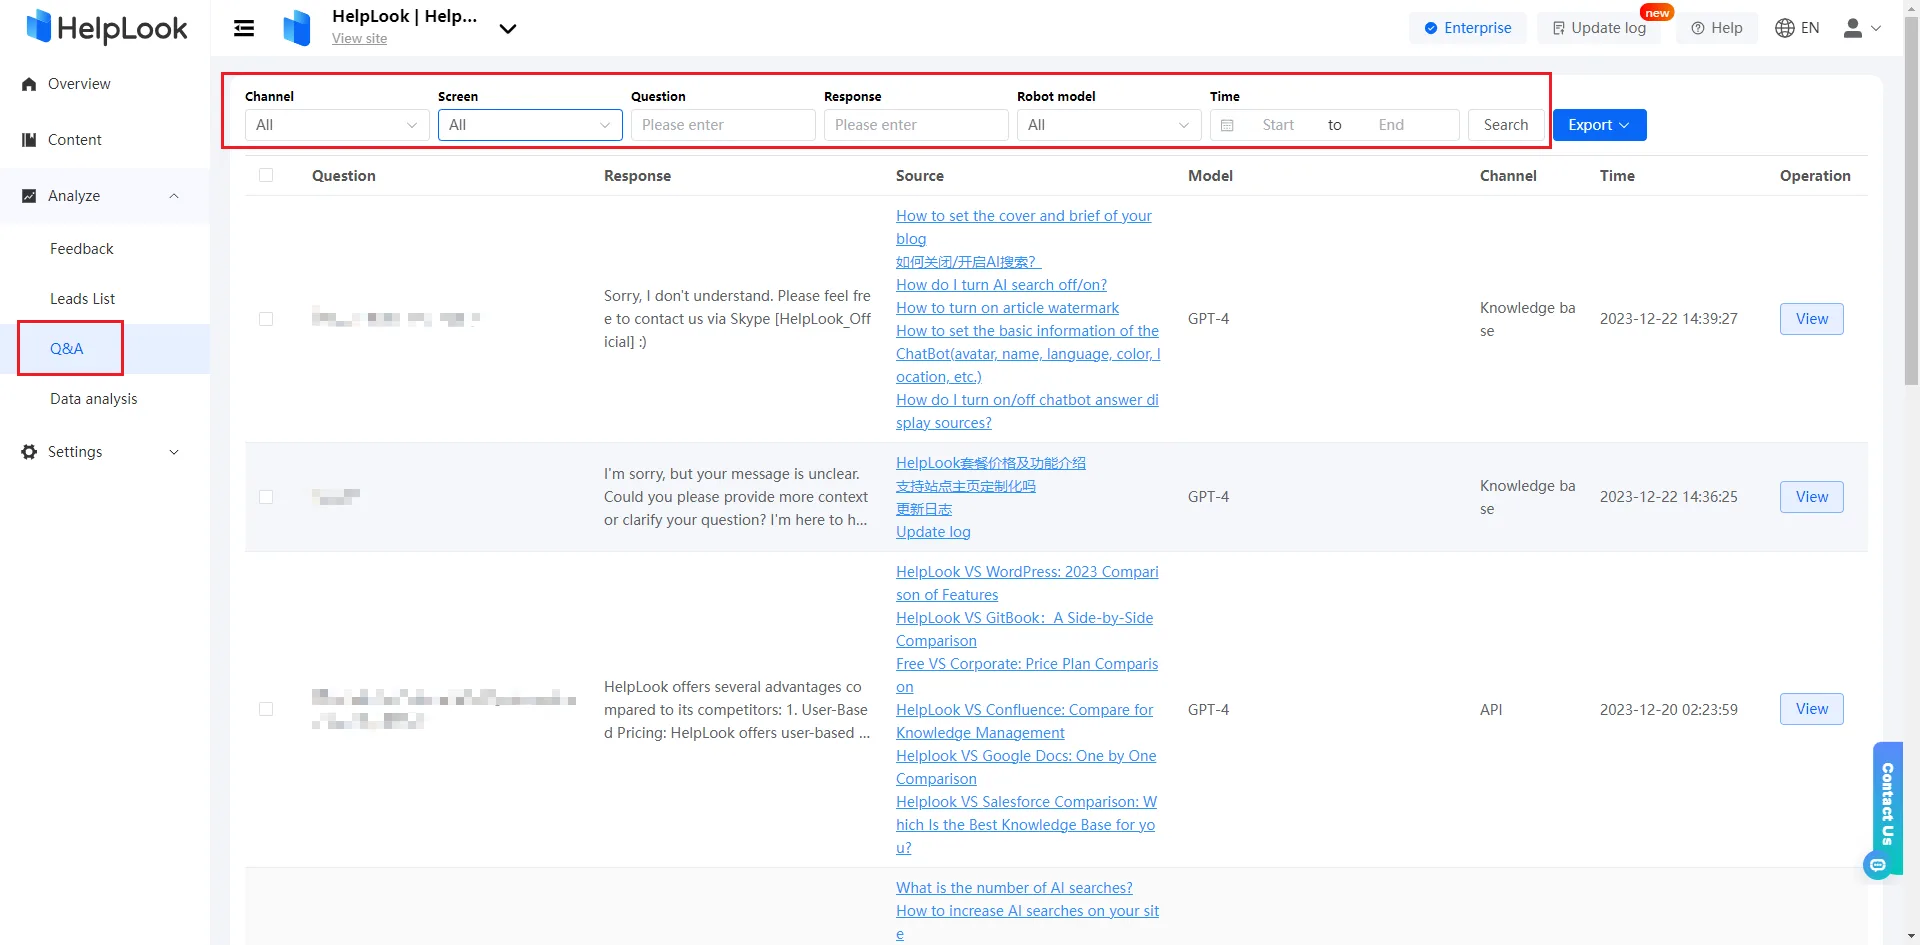Open the '支持站点主页定制化吗' link

(966, 486)
